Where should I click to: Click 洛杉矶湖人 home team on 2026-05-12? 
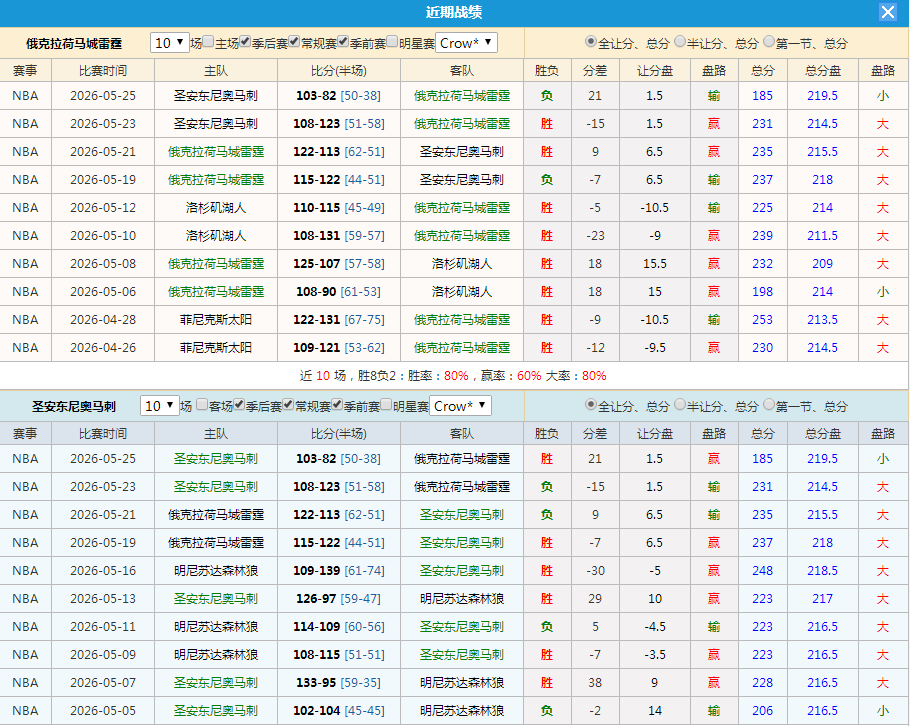tap(216, 208)
